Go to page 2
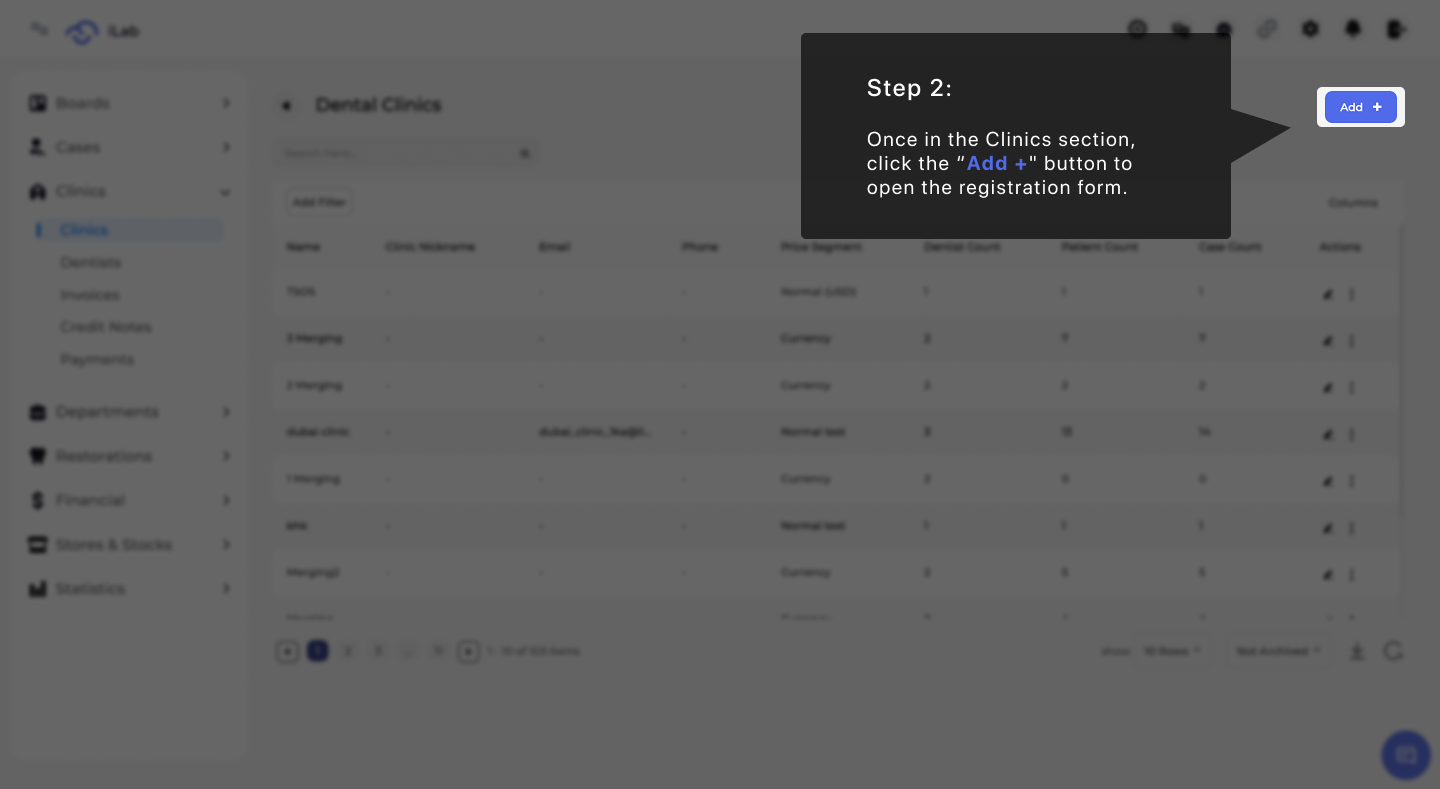The width and height of the screenshot is (1440, 789). click(348, 651)
